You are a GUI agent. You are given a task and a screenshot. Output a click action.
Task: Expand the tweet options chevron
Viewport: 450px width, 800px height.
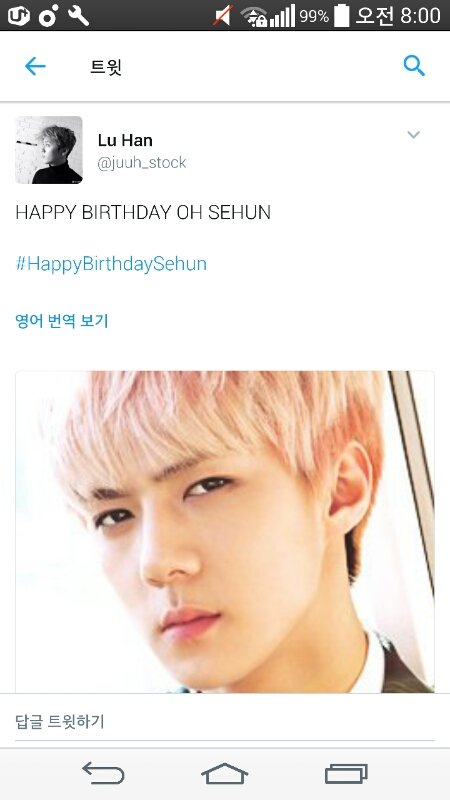413,135
